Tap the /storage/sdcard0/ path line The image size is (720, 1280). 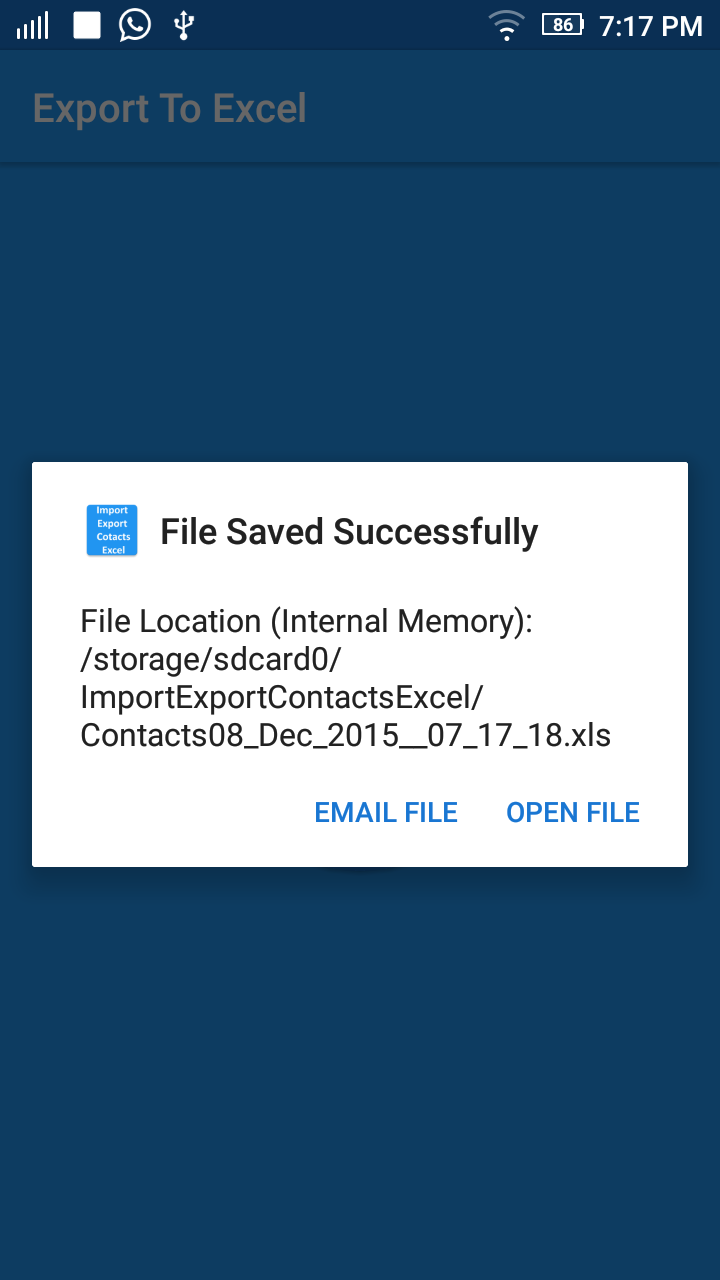click(x=211, y=660)
